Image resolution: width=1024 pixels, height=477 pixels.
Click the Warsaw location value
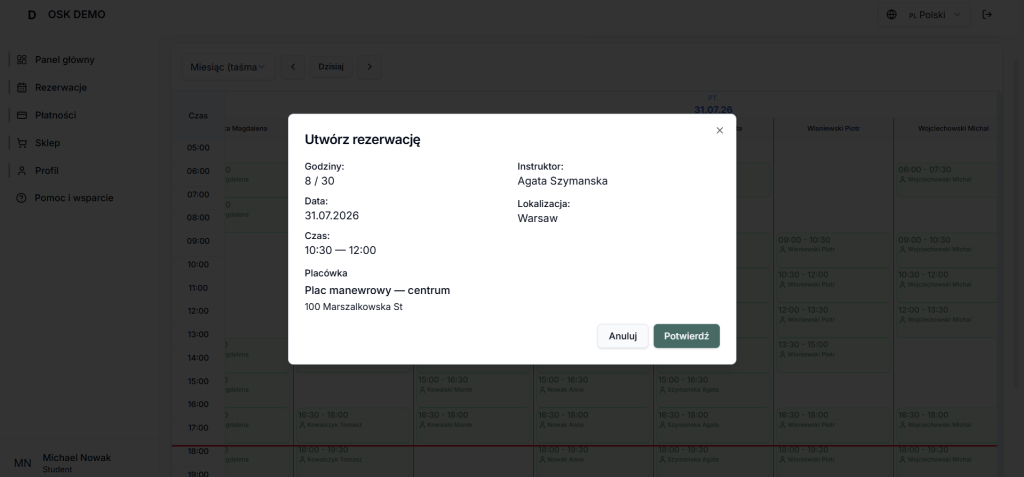tap(537, 218)
